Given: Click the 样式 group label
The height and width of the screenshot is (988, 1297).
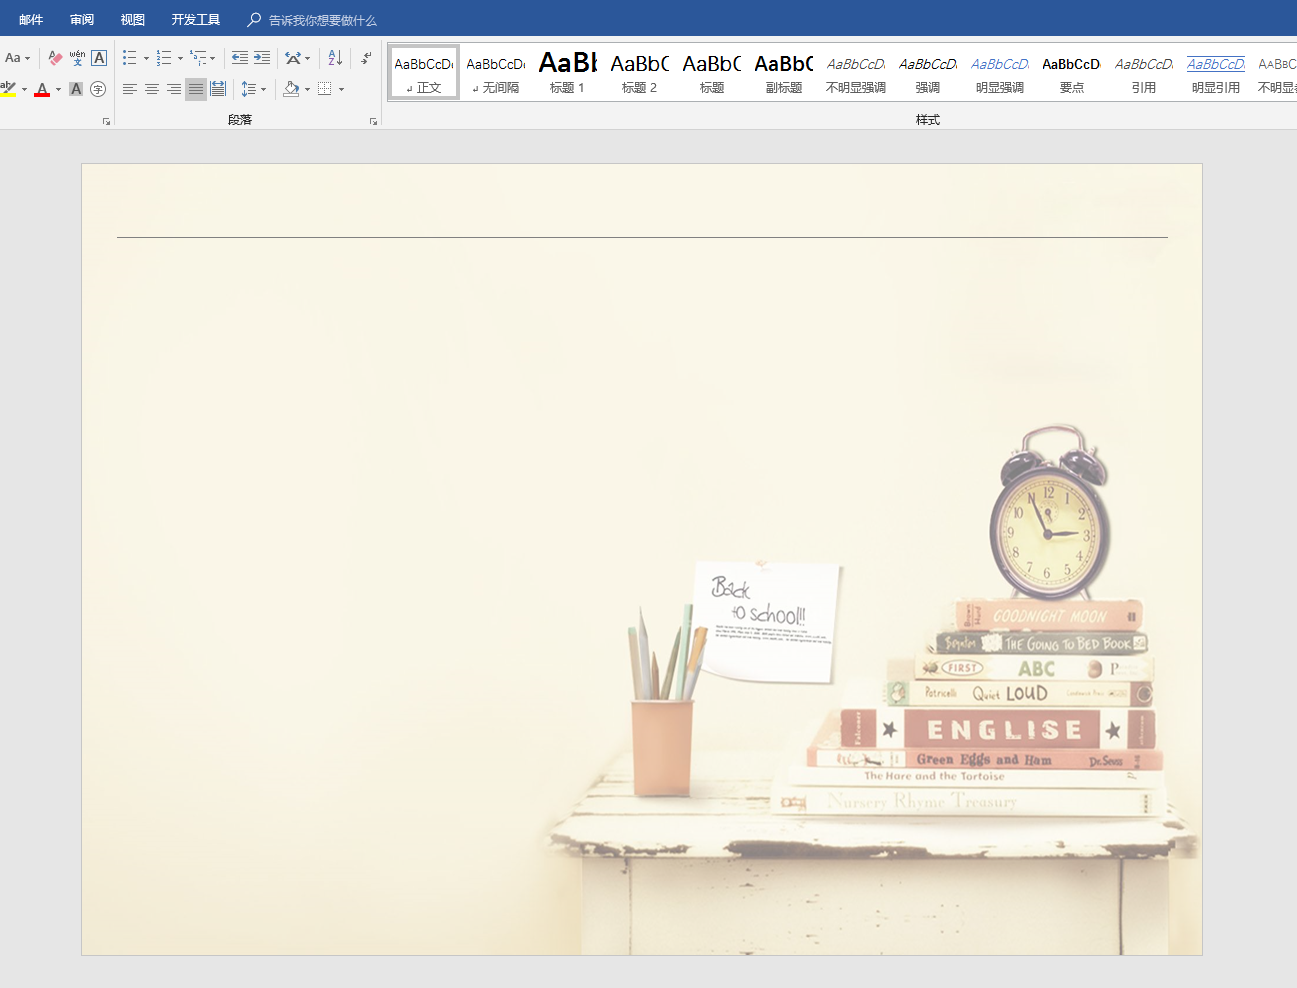Looking at the screenshot, I should point(928,120).
